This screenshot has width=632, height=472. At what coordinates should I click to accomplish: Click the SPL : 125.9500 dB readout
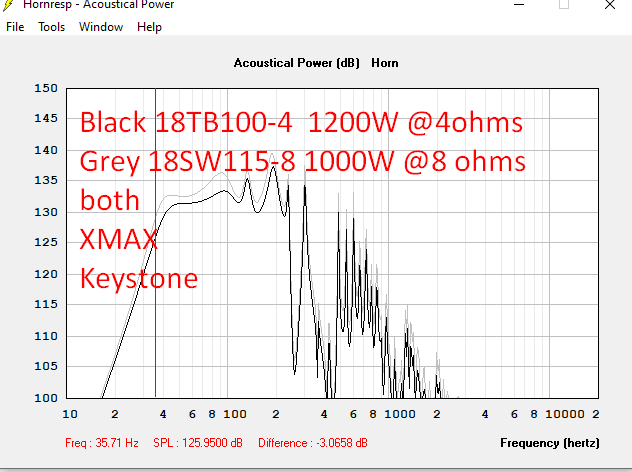point(198,443)
